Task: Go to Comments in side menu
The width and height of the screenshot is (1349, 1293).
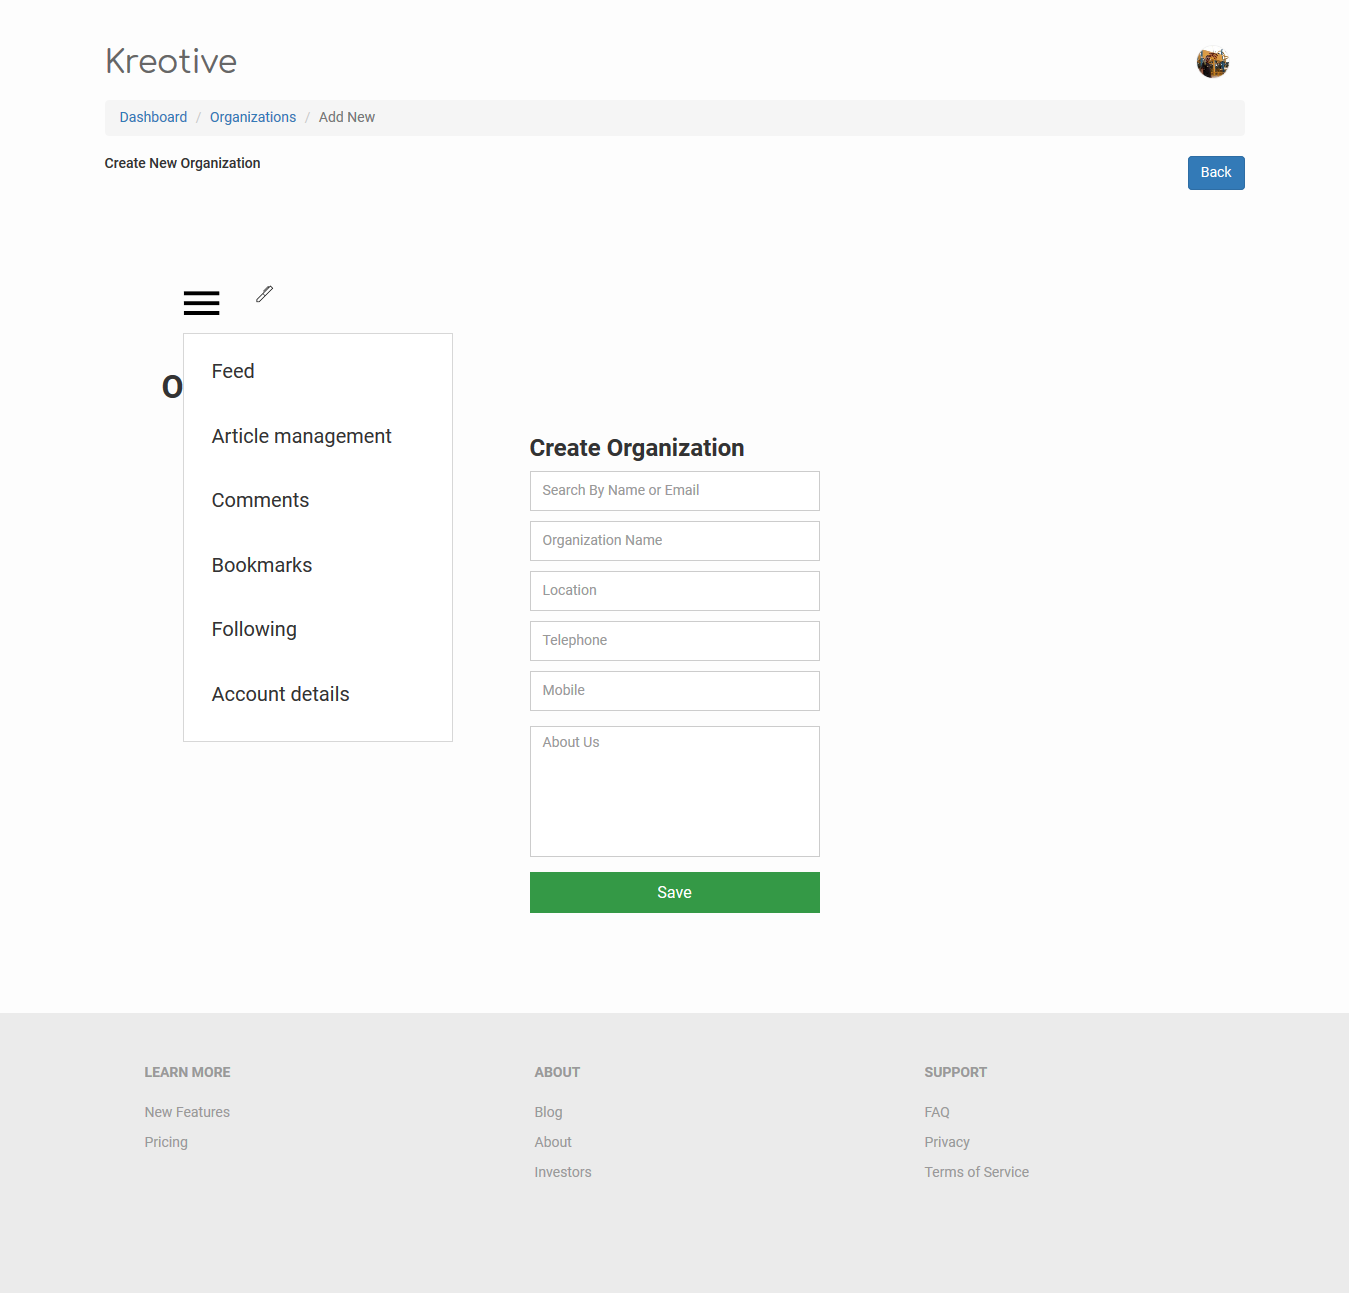Action: 260,500
